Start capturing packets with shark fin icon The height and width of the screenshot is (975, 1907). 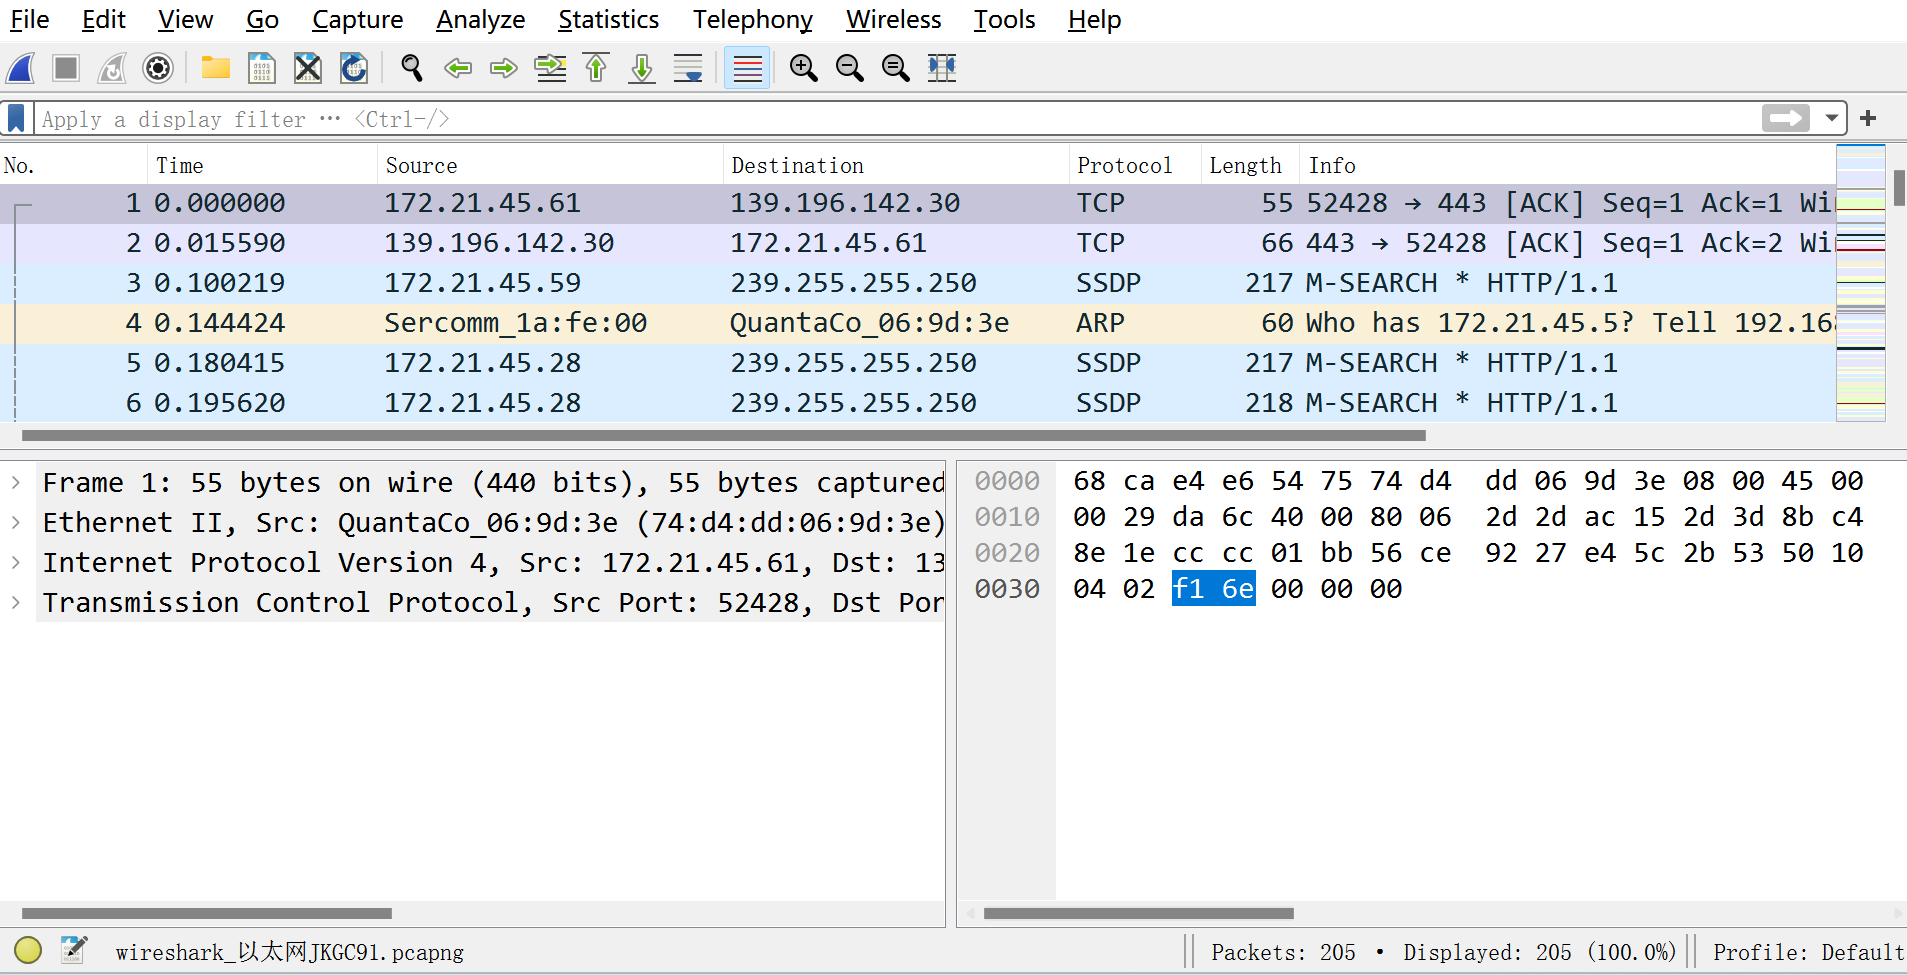pyautogui.click(x=21, y=68)
